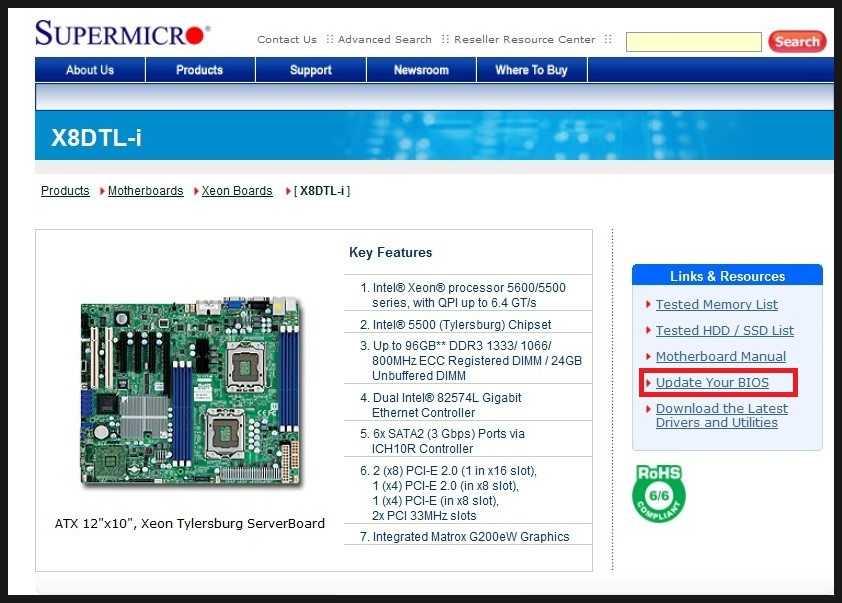This screenshot has height=603, width=842.
Task: Open the Advanced Search link
Action: coord(384,39)
